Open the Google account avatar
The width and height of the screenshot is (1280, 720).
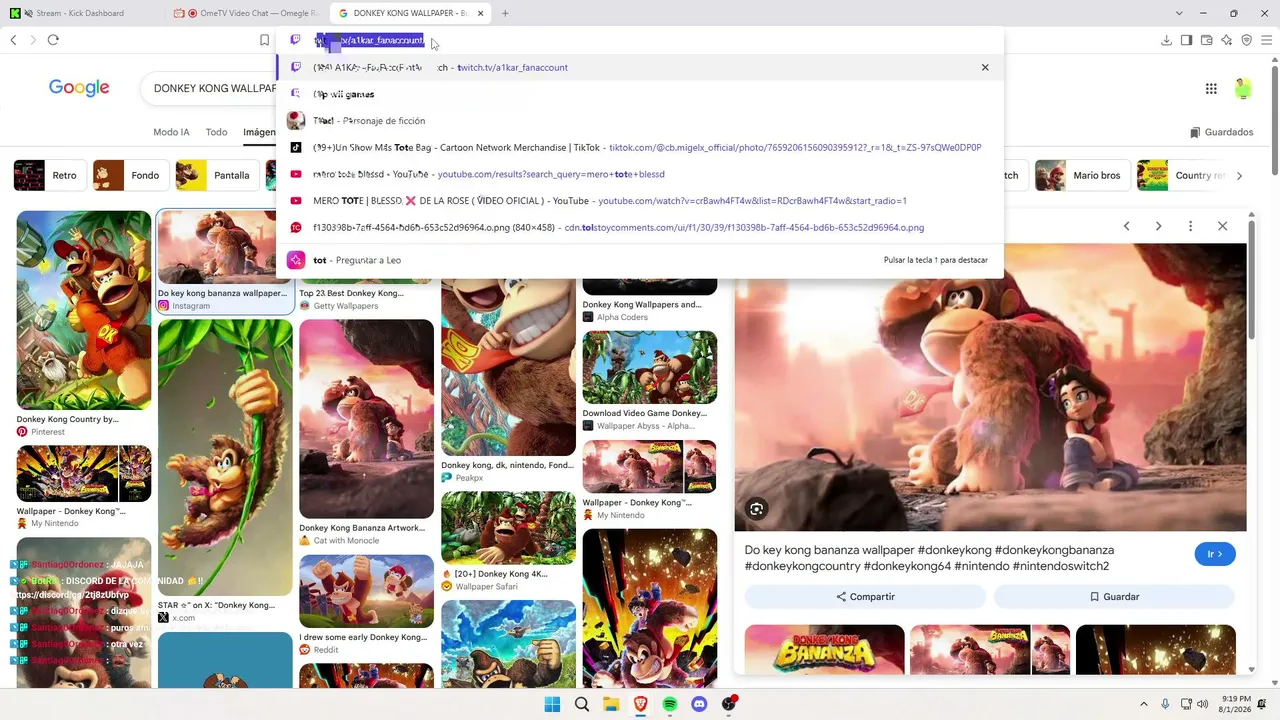pos(1243,89)
